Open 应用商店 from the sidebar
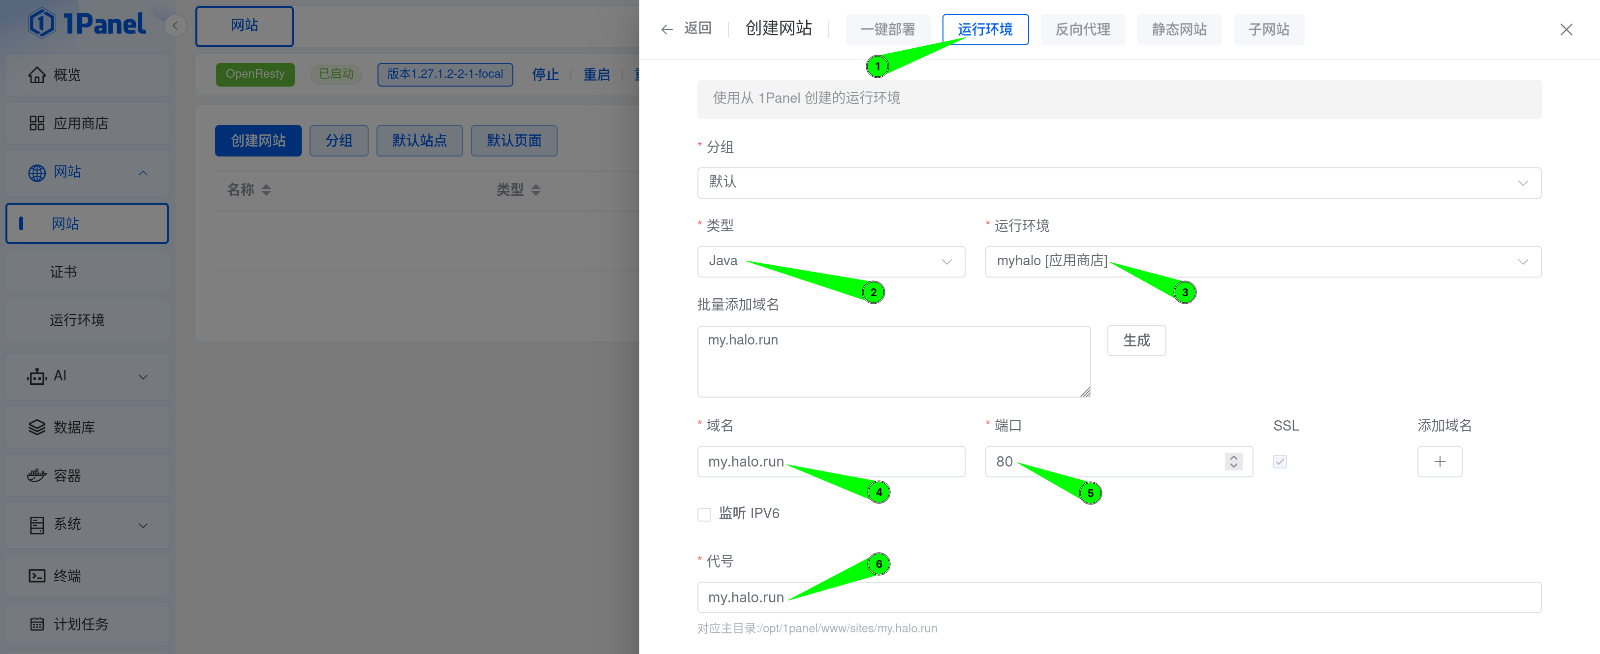Screen dimensions: 1600x654 [x=88, y=123]
